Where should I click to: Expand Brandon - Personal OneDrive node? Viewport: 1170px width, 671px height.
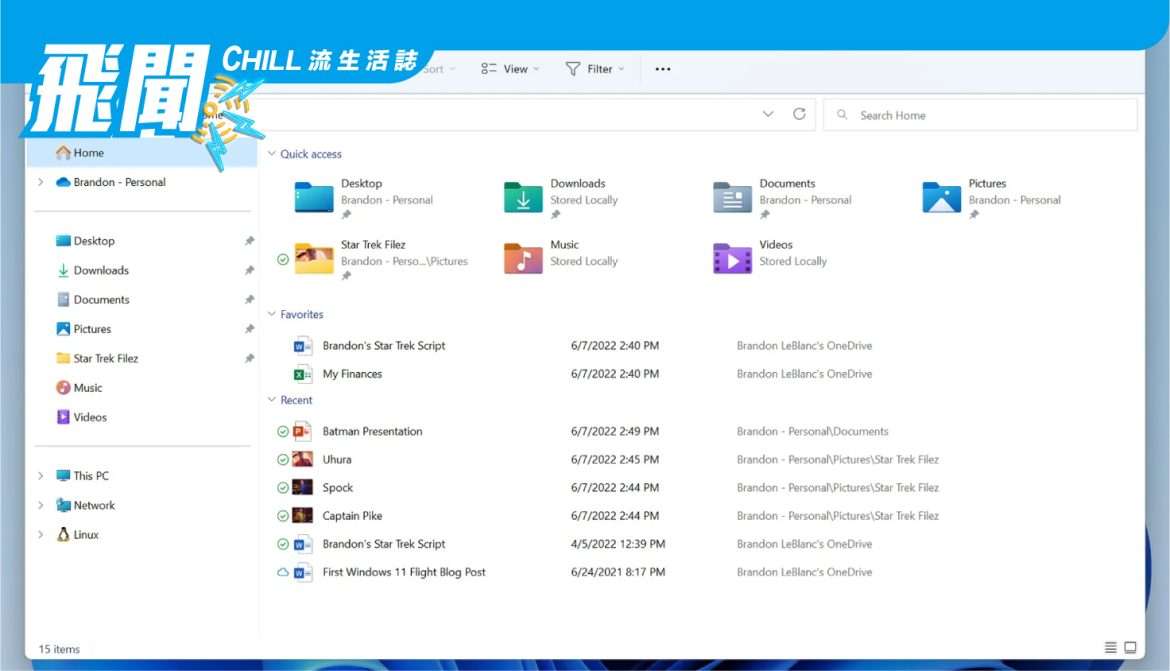click(x=41, y=181)
